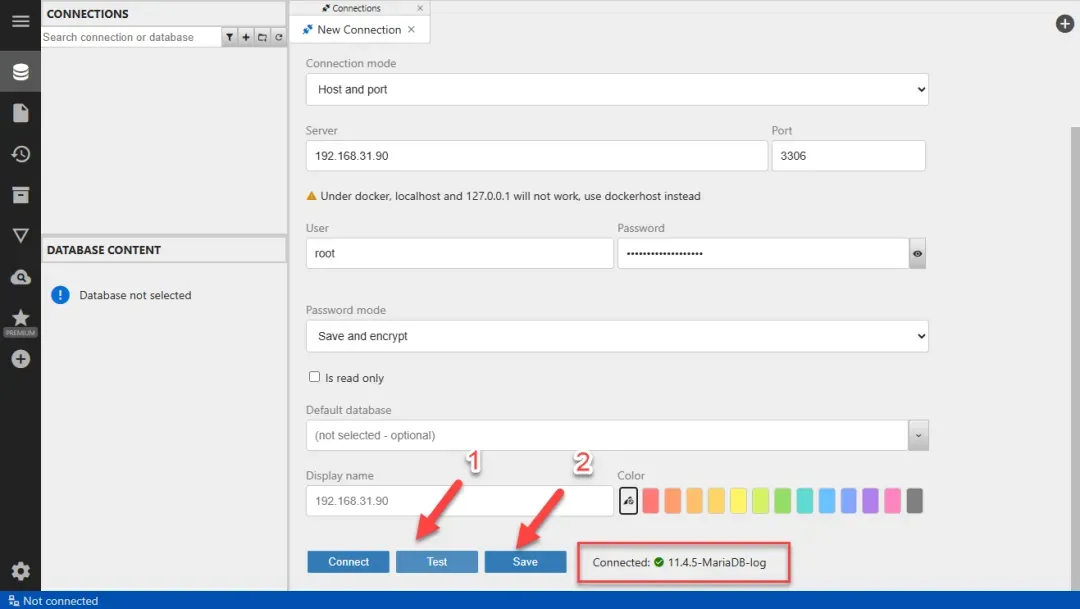Open the Premium star icon
The image size is (1080, 609).
[20, 320]
